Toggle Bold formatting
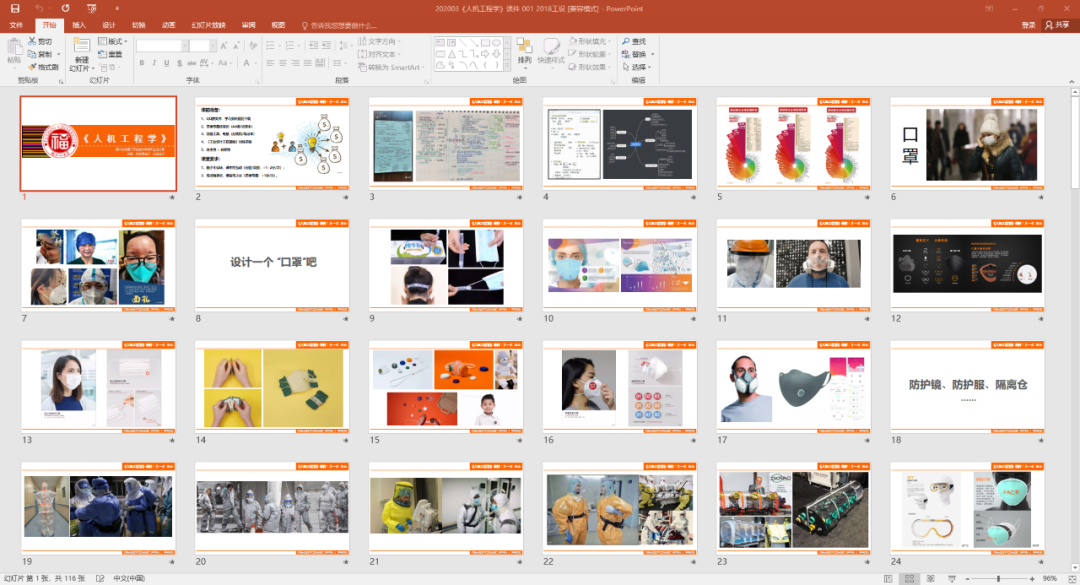 (x=142, y=63)
